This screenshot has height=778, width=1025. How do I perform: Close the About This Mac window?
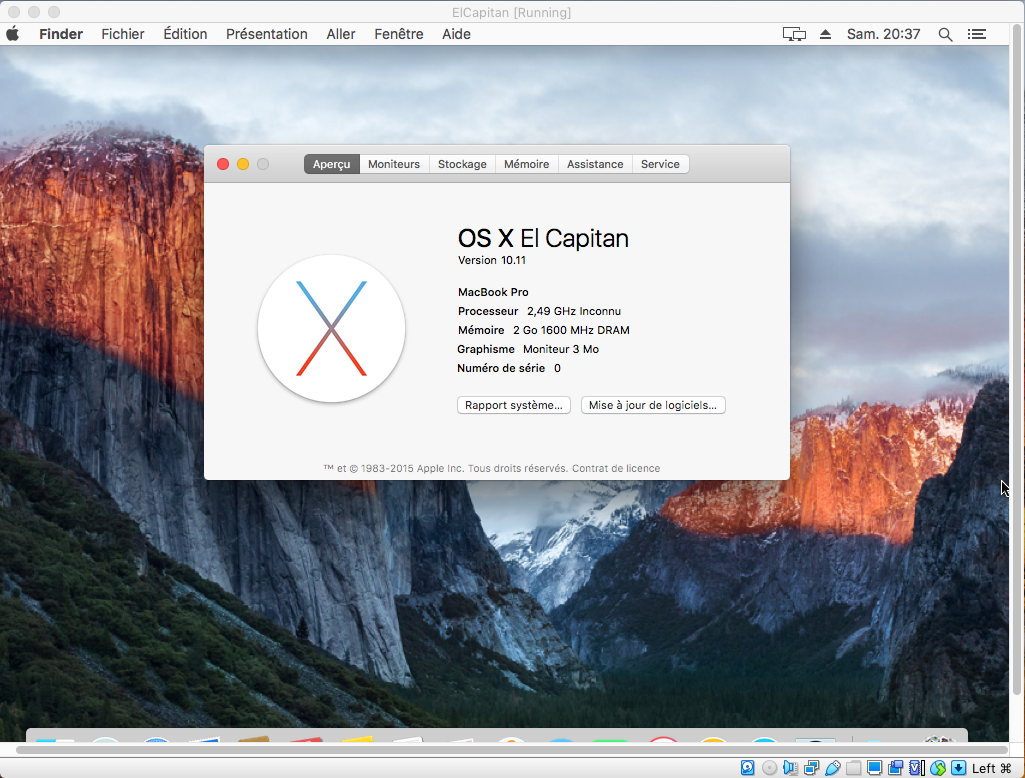pyautogui.click(x=223, y=164)
